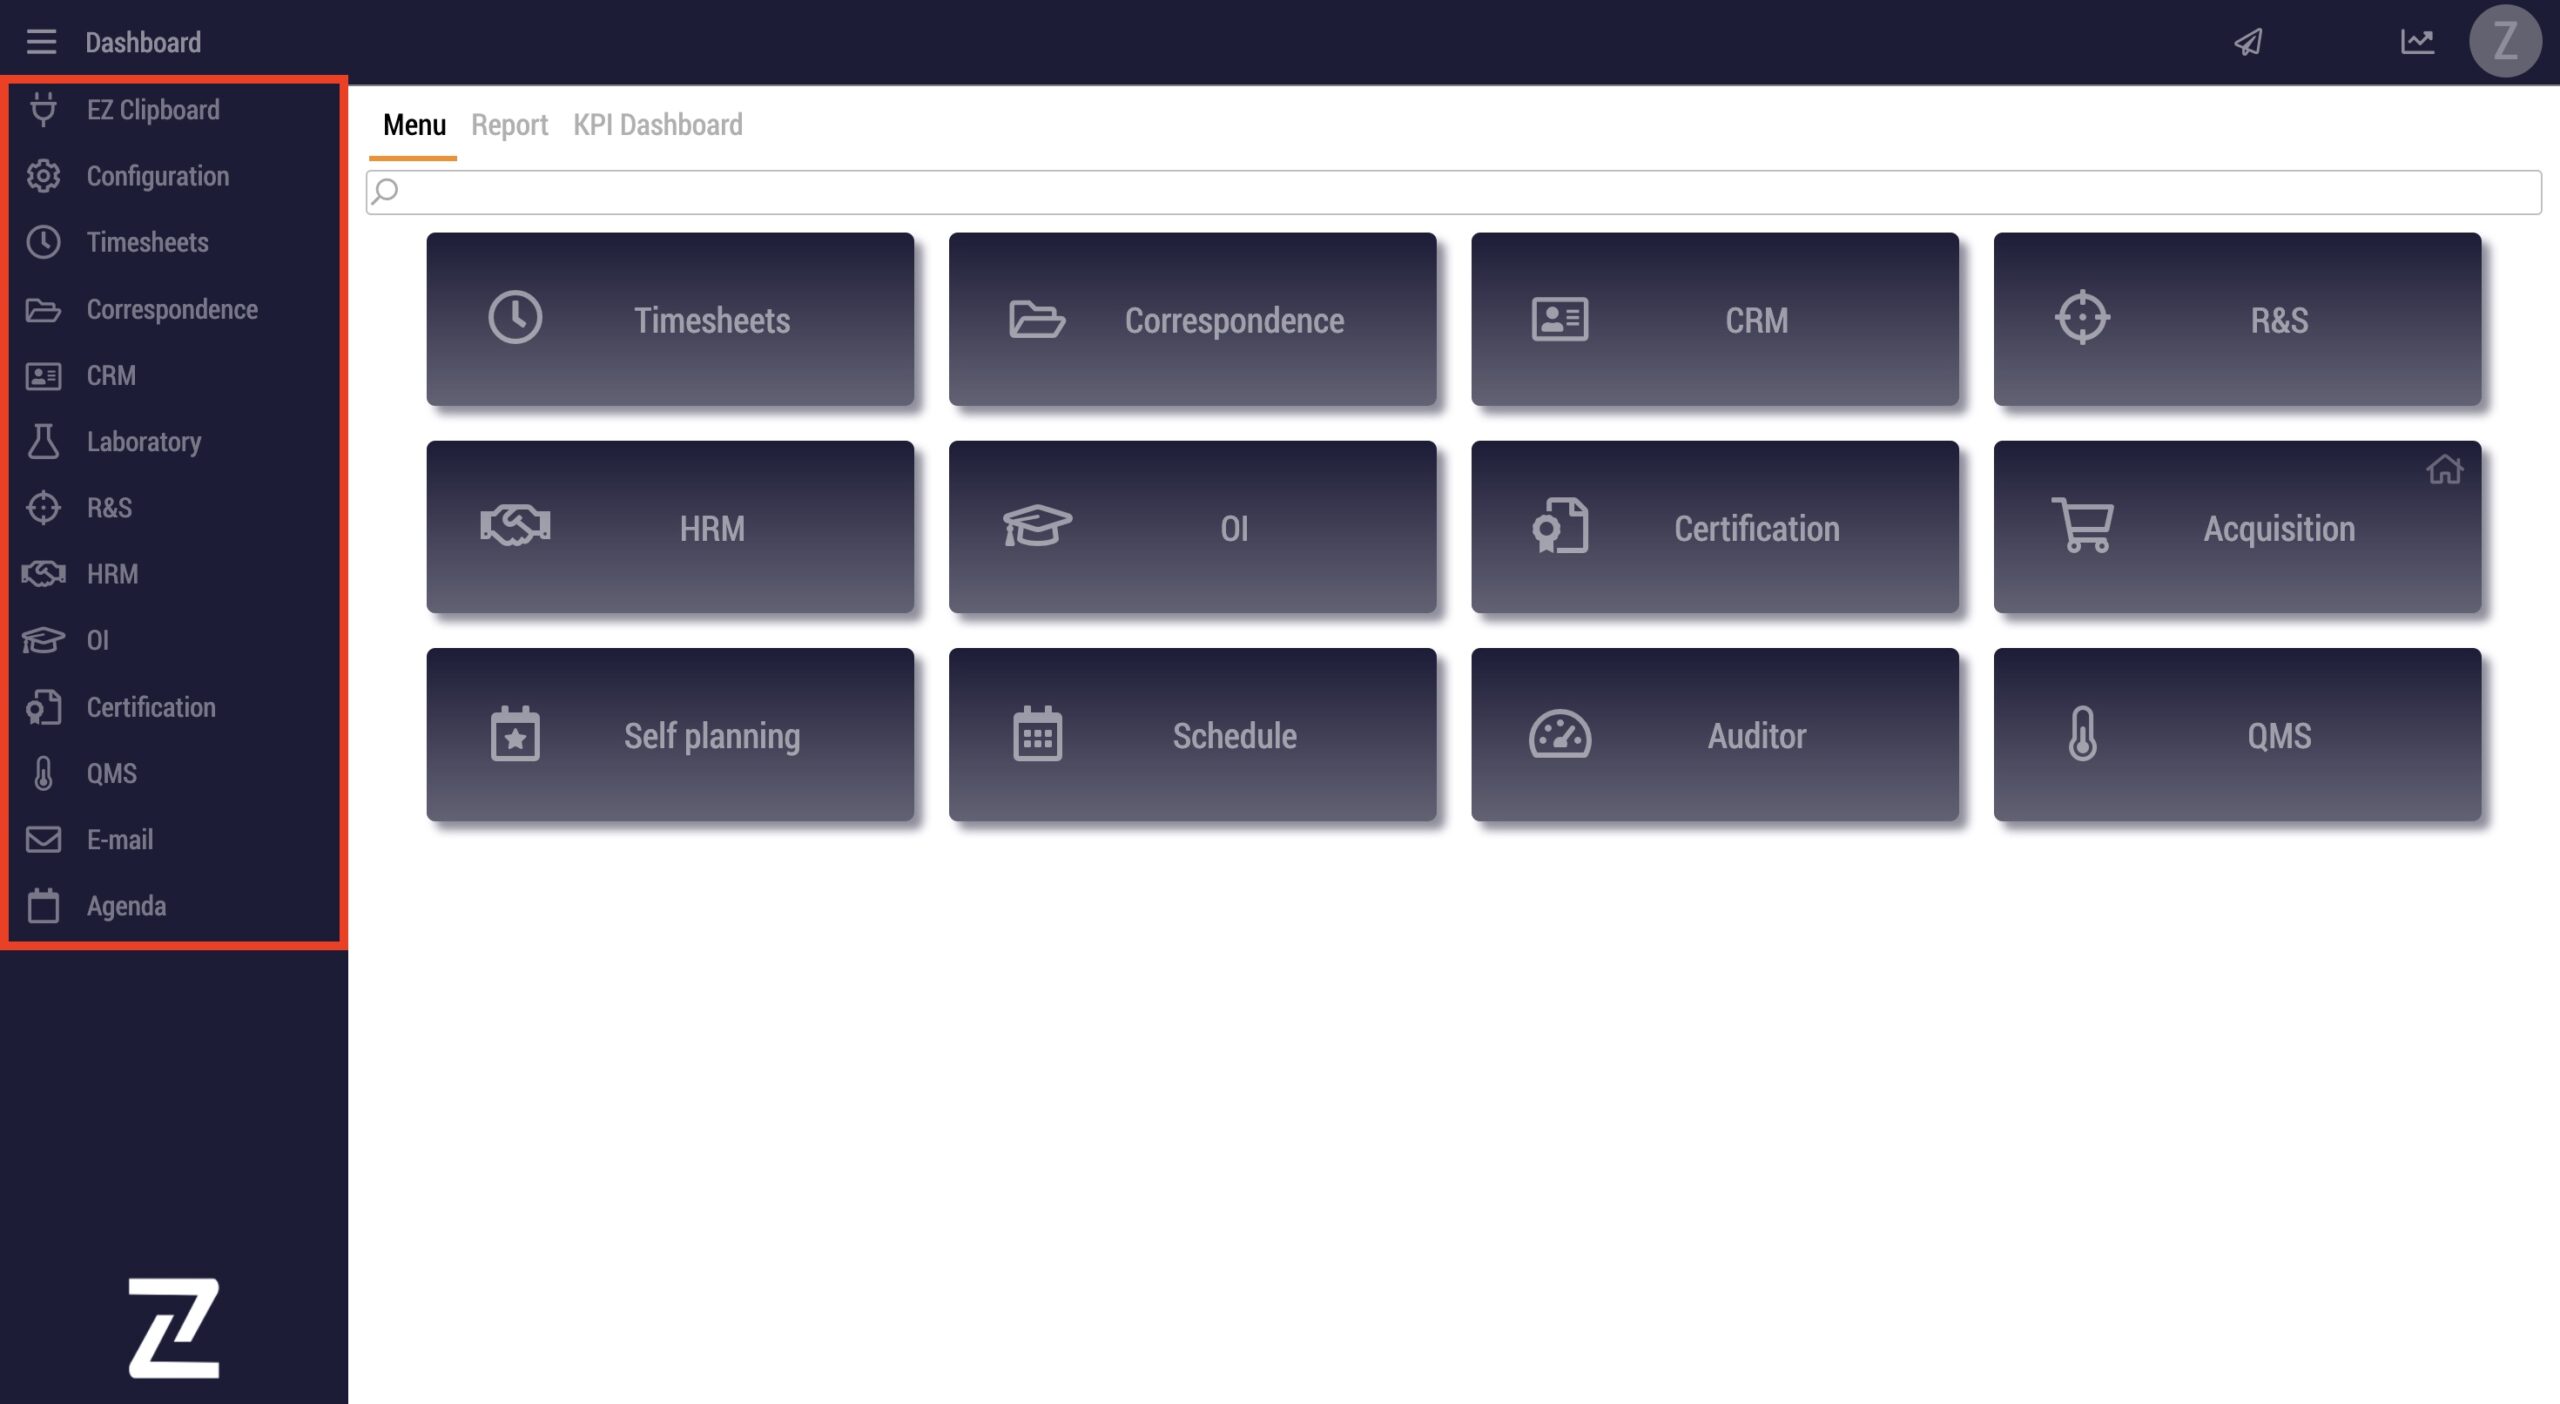This screenshot has height=1404, width=2560.
Task: Switch to the KPI Dashboard tab
Action: coord(657,125)
